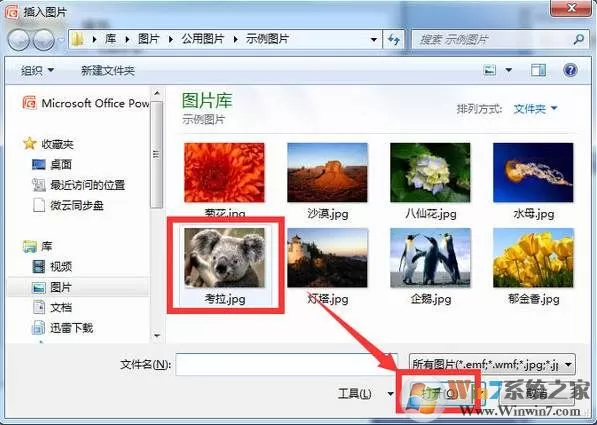The width and height of the screenshot is (597, 425).
Task: Click 库 in the address breadcrumb
Action: pos(110,39)
